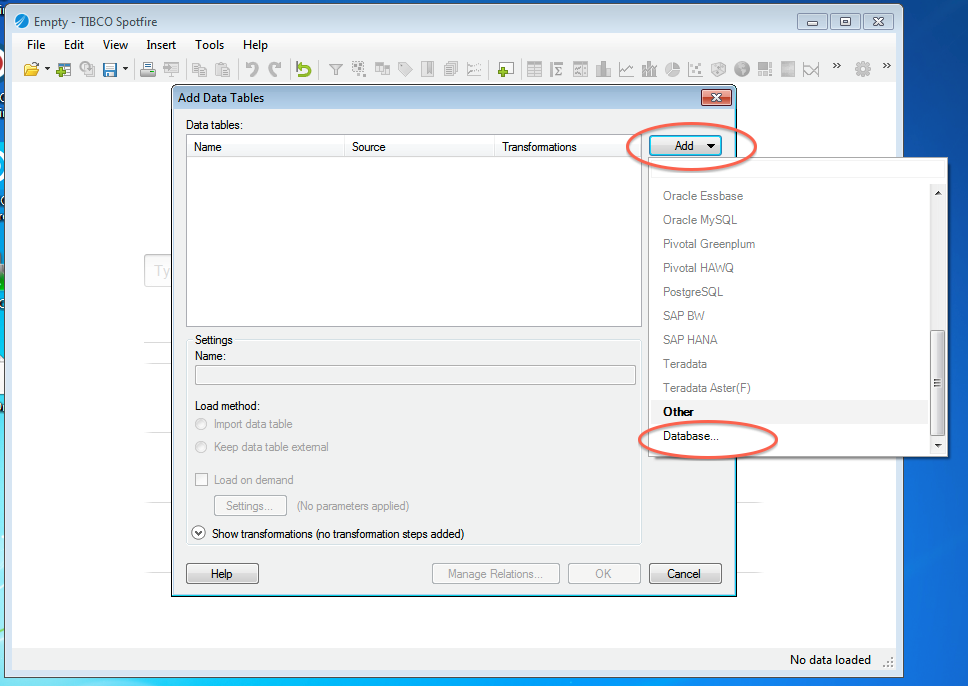The width and height of the screenshot is (968, 686).
Task: Click the Save disk icon in toolbar
Action: 110,69
